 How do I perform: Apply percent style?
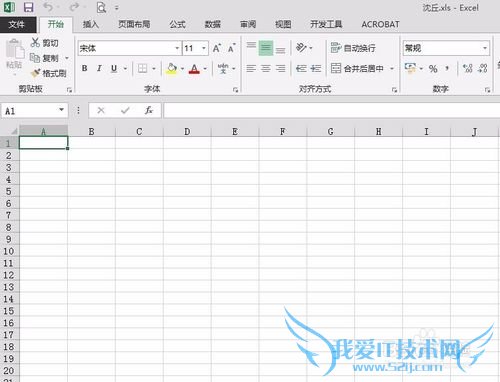tap(433, 69)
